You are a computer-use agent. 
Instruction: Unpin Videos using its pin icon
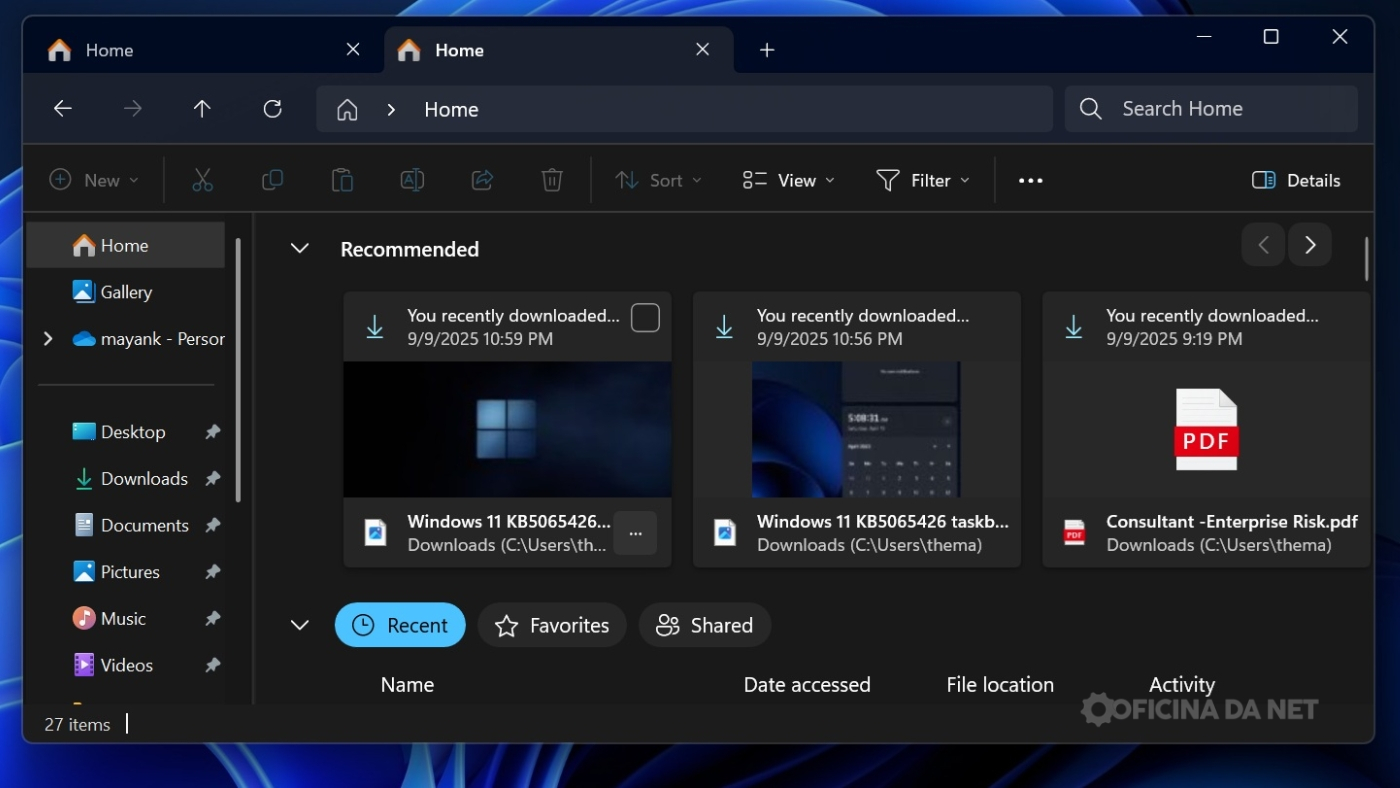pos(212,665)
